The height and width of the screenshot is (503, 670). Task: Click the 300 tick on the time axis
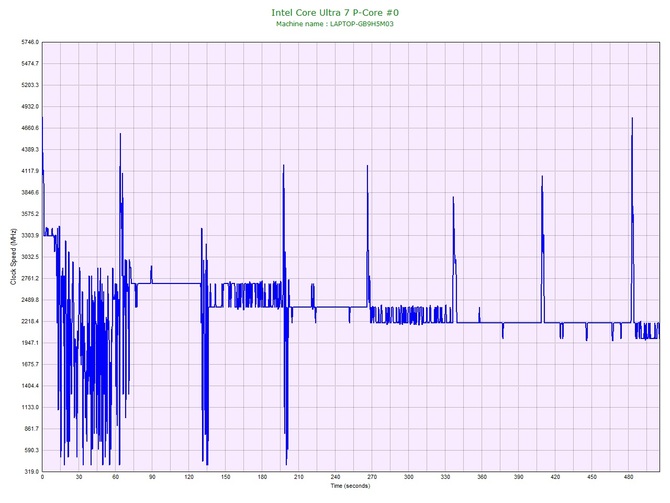tap(409, 477)
